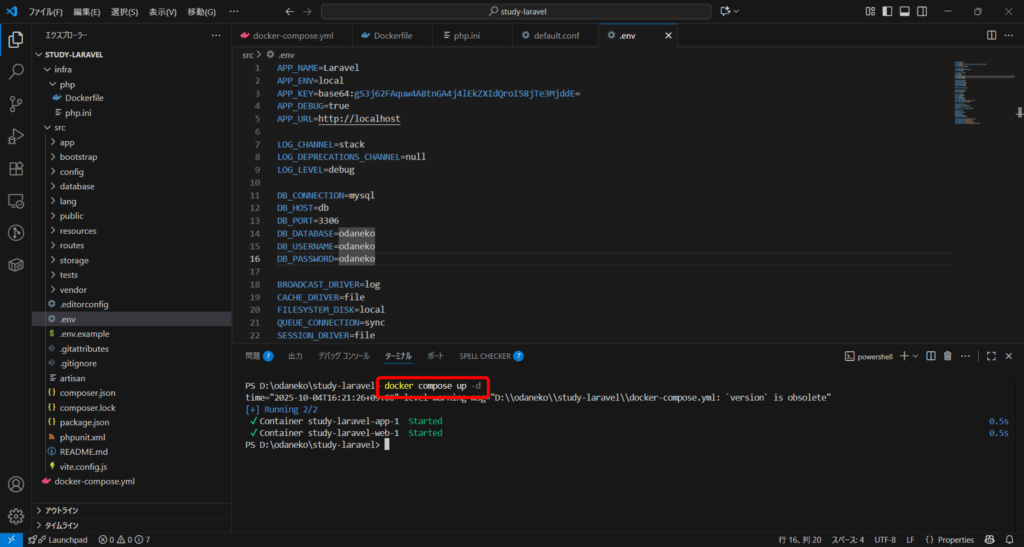Viewport: 1024px width, 547px height.
Task: Open the 選択(S) menu
Action: pos(124,12)
